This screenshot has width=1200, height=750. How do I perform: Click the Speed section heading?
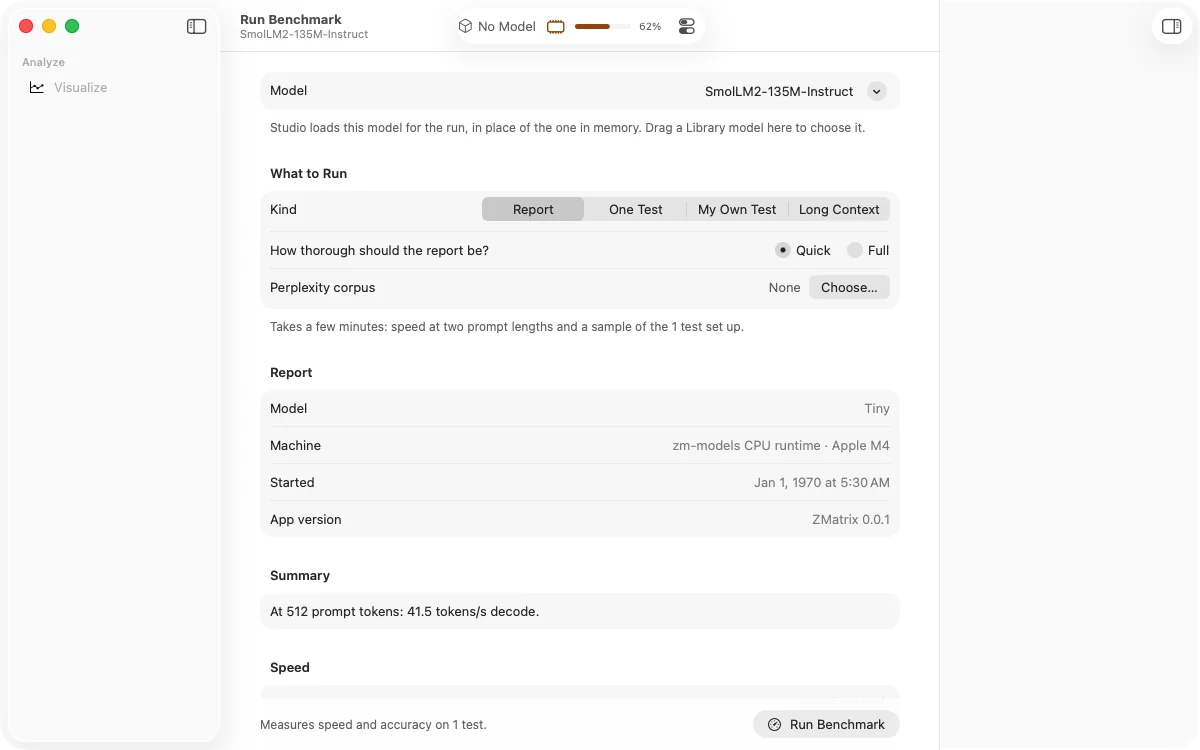290,668
